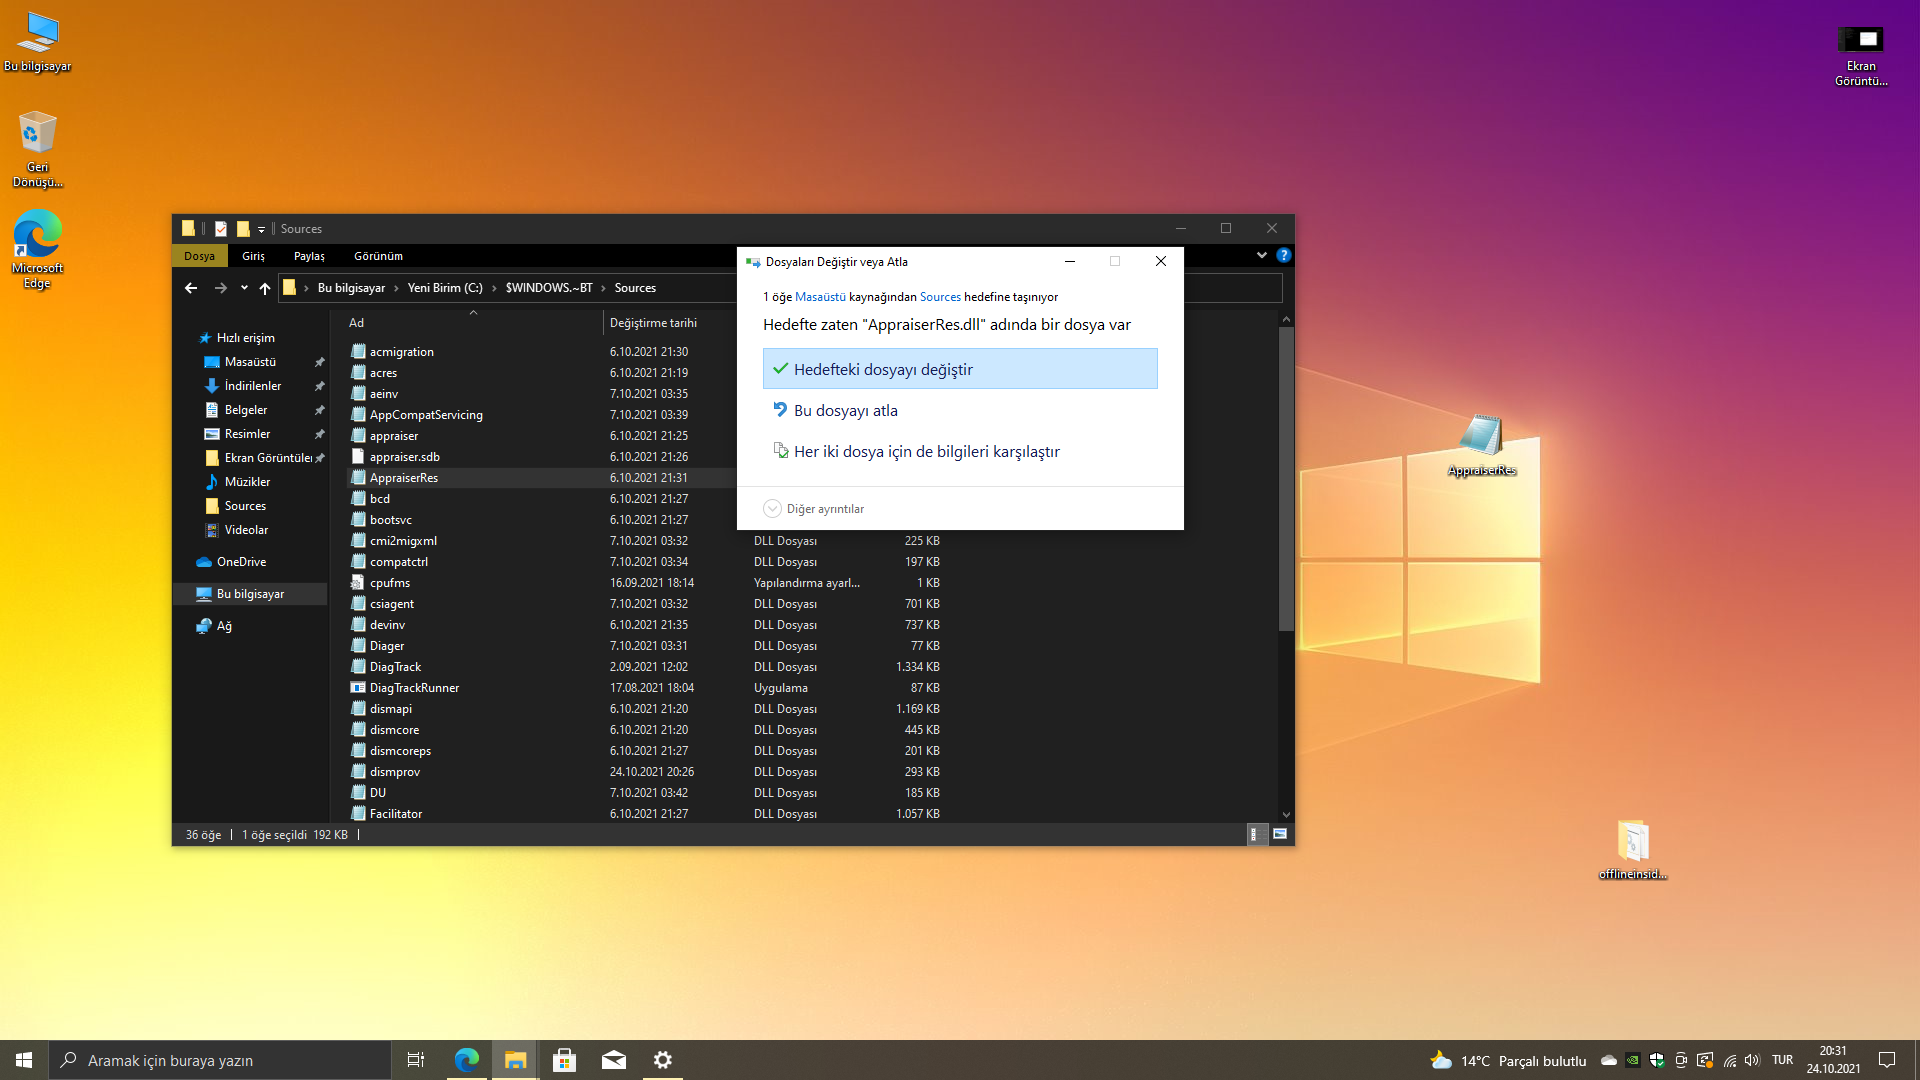Image resolution: width=1920 pixels, height=1080 pixels.
Task: Select Facilitator file row
Action: pyautogui.click(x=645, y=814)
